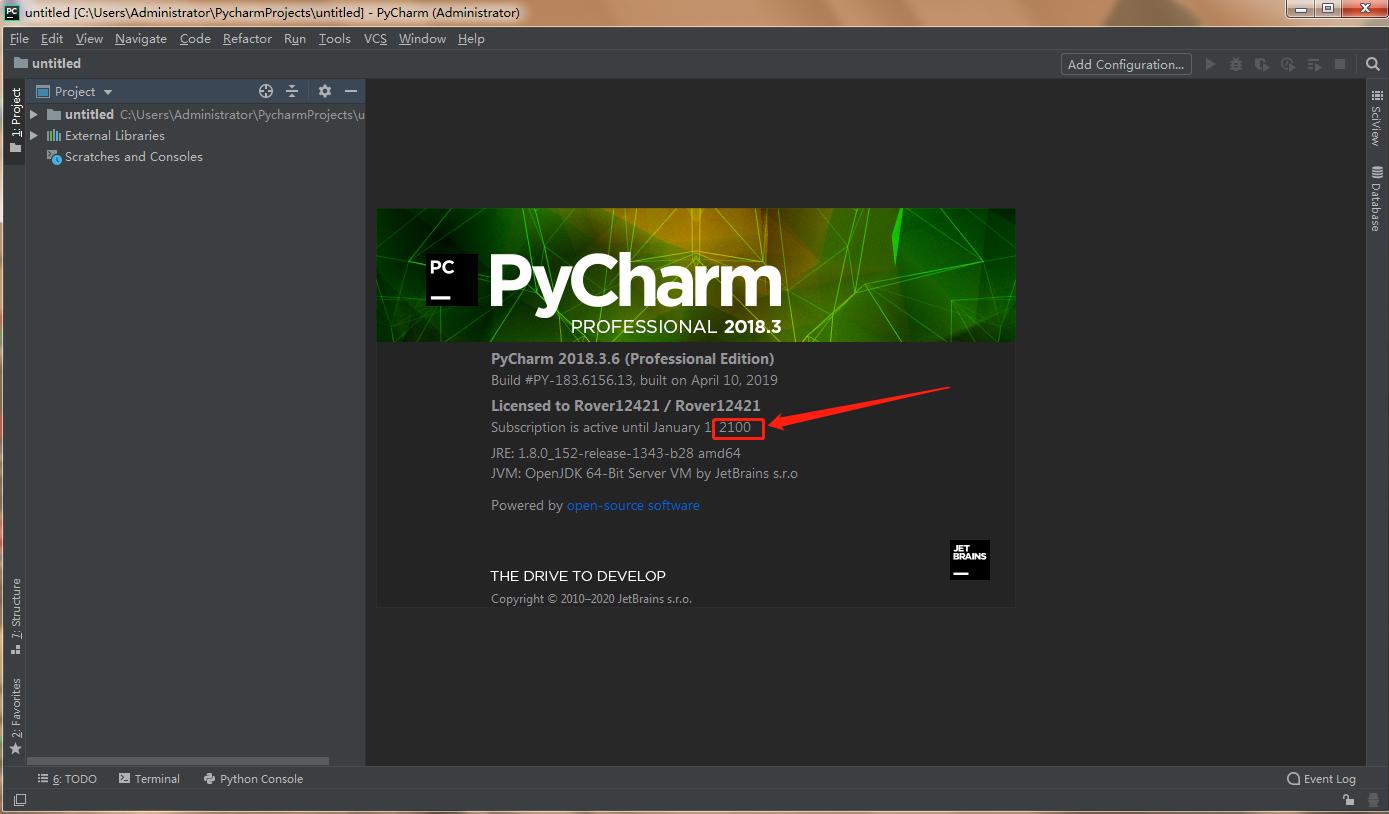Viewport: 1389px width, 814px height.
Task: Open the VCS menu
Action: pyautogui.click(x=374, y=38)
